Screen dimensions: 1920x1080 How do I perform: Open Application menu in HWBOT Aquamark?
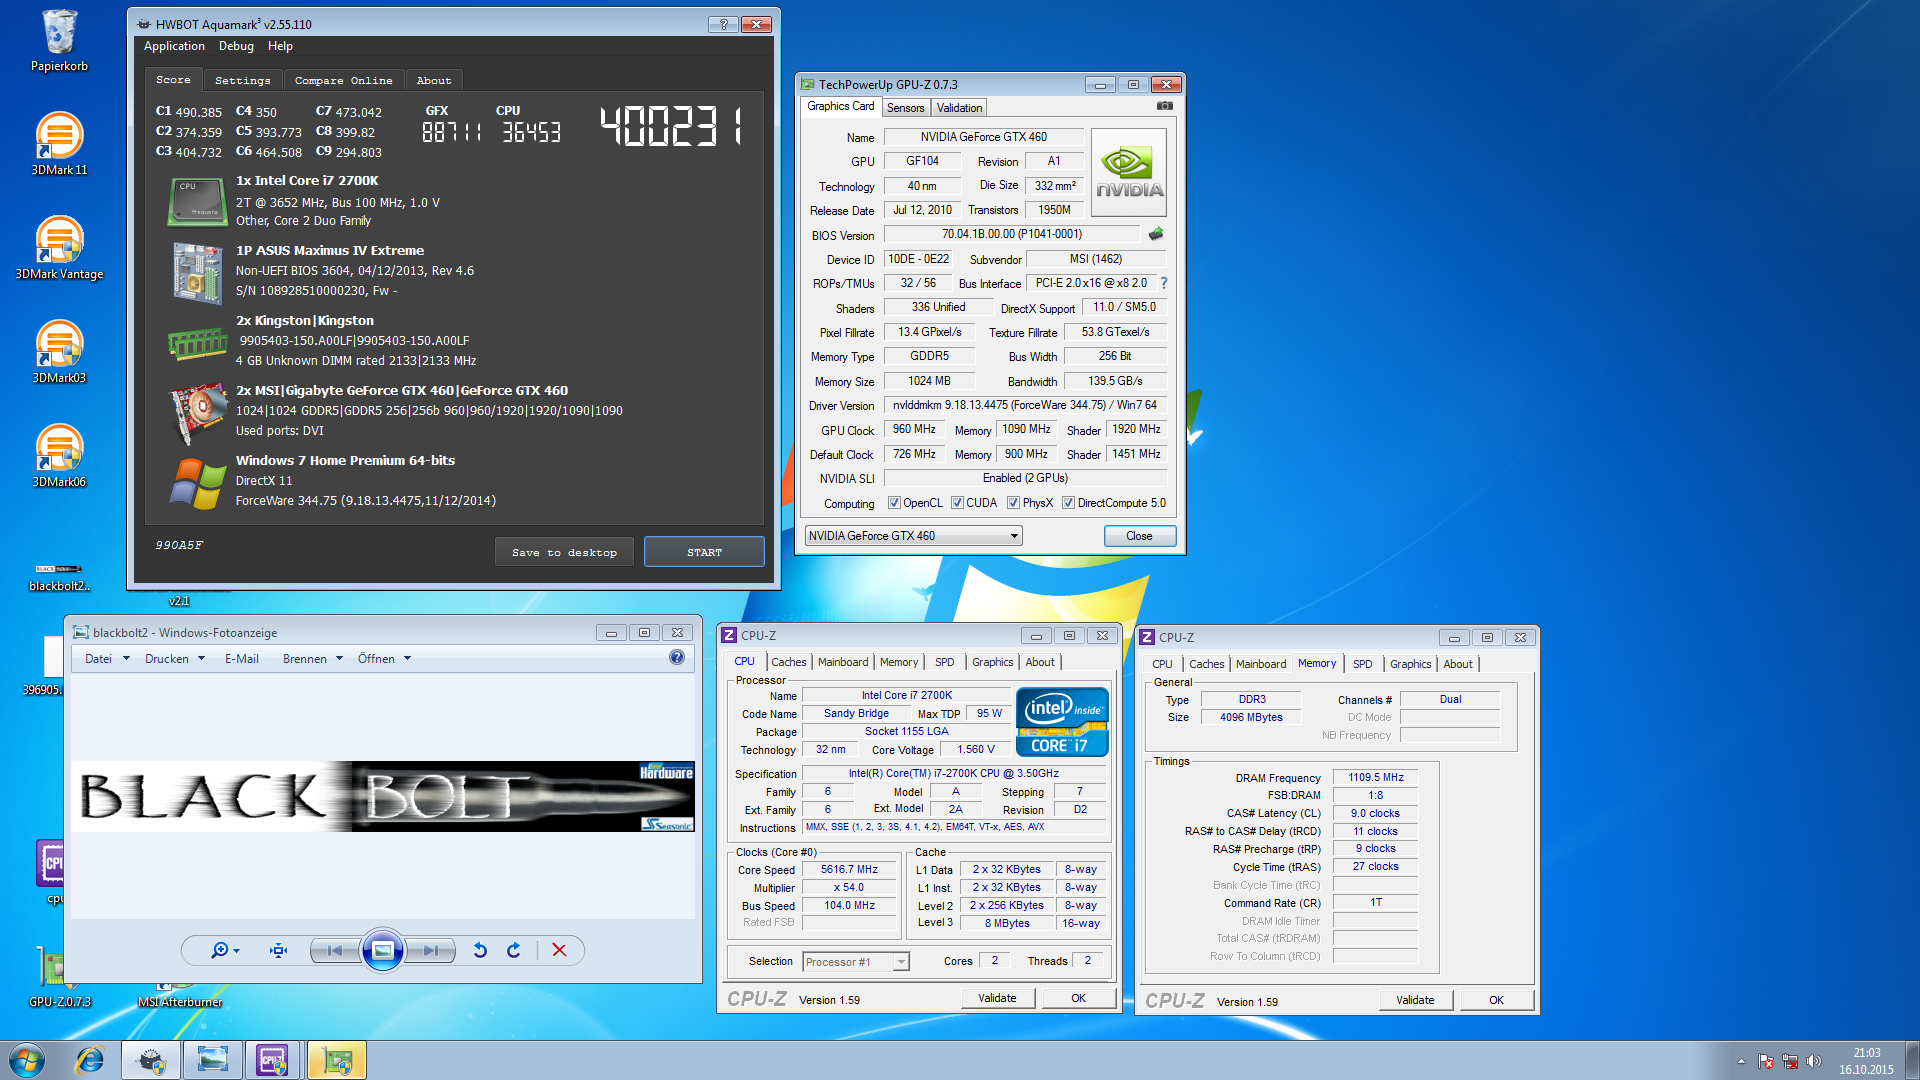click(x=174, y=46)
